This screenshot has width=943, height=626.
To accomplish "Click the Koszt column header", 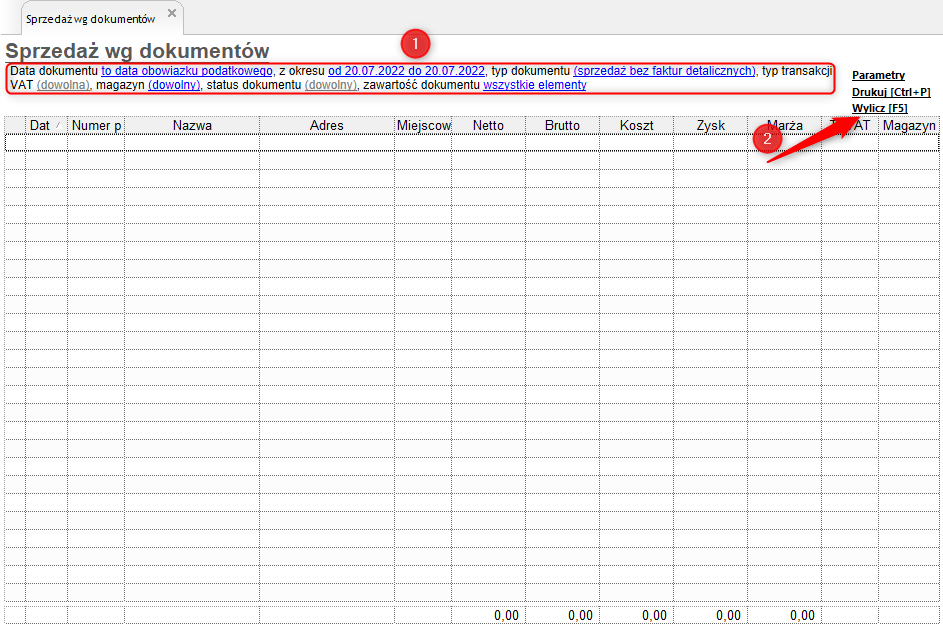I will coord(636,125).
